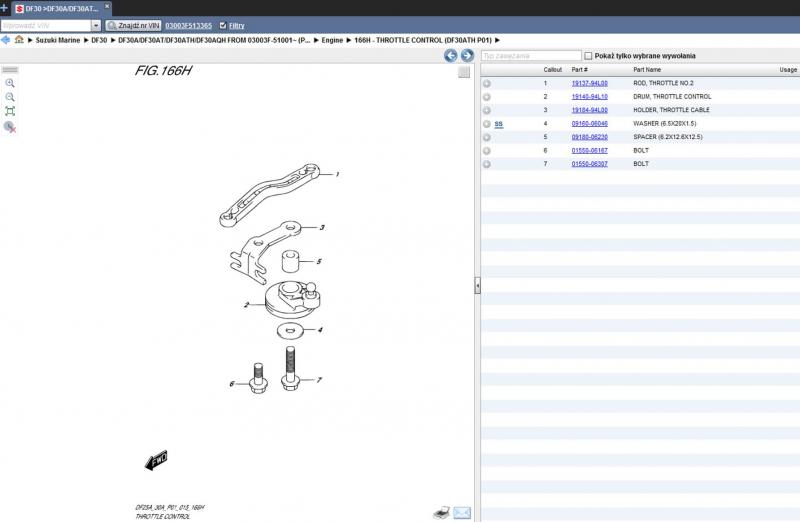Collapse the diagram panel with the splitter arrow
Screen dimensions: 800x522
click(x=477, y=286)
